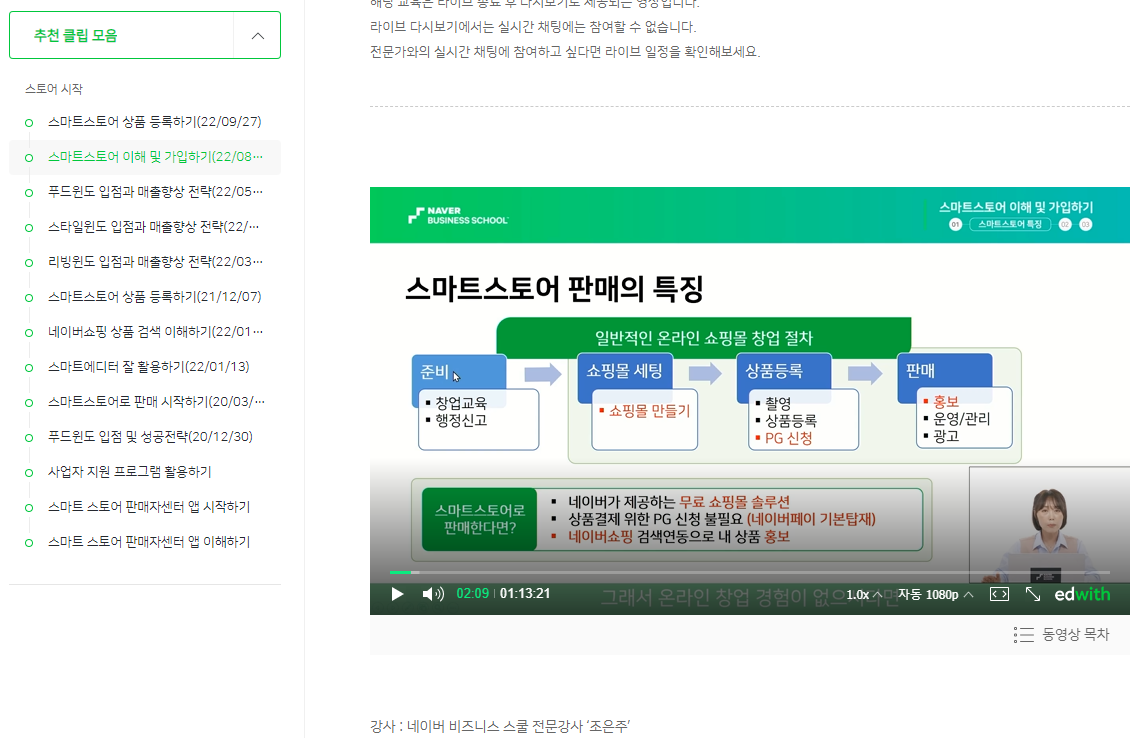Open 스마트 스토어 판매자센터 앱 이해하기 clip
This screenshot has width=1137, height=738.
pyautogui.click(x=149, y=542)
